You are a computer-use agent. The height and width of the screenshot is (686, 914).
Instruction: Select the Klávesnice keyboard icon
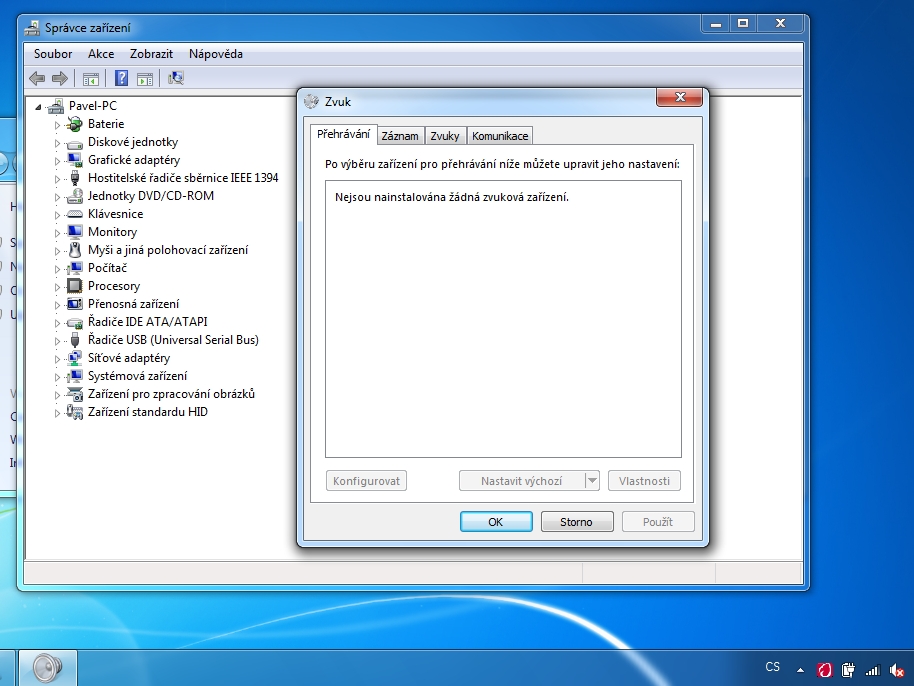pyautogui.click(x=75, y=214)
